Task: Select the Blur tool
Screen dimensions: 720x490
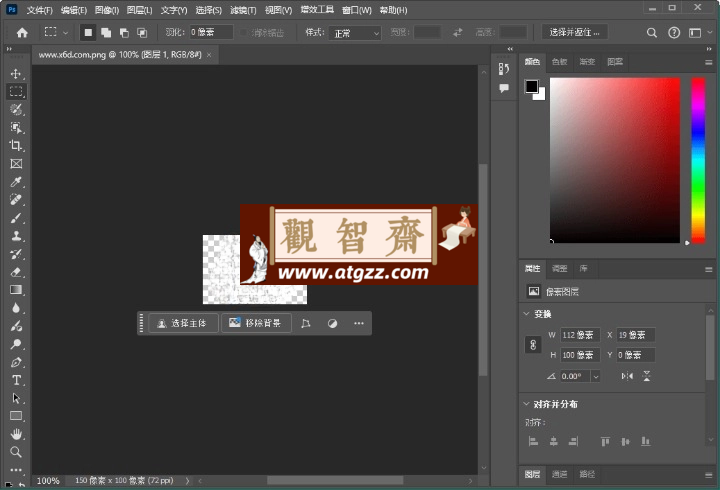Action: click(16, 308)
